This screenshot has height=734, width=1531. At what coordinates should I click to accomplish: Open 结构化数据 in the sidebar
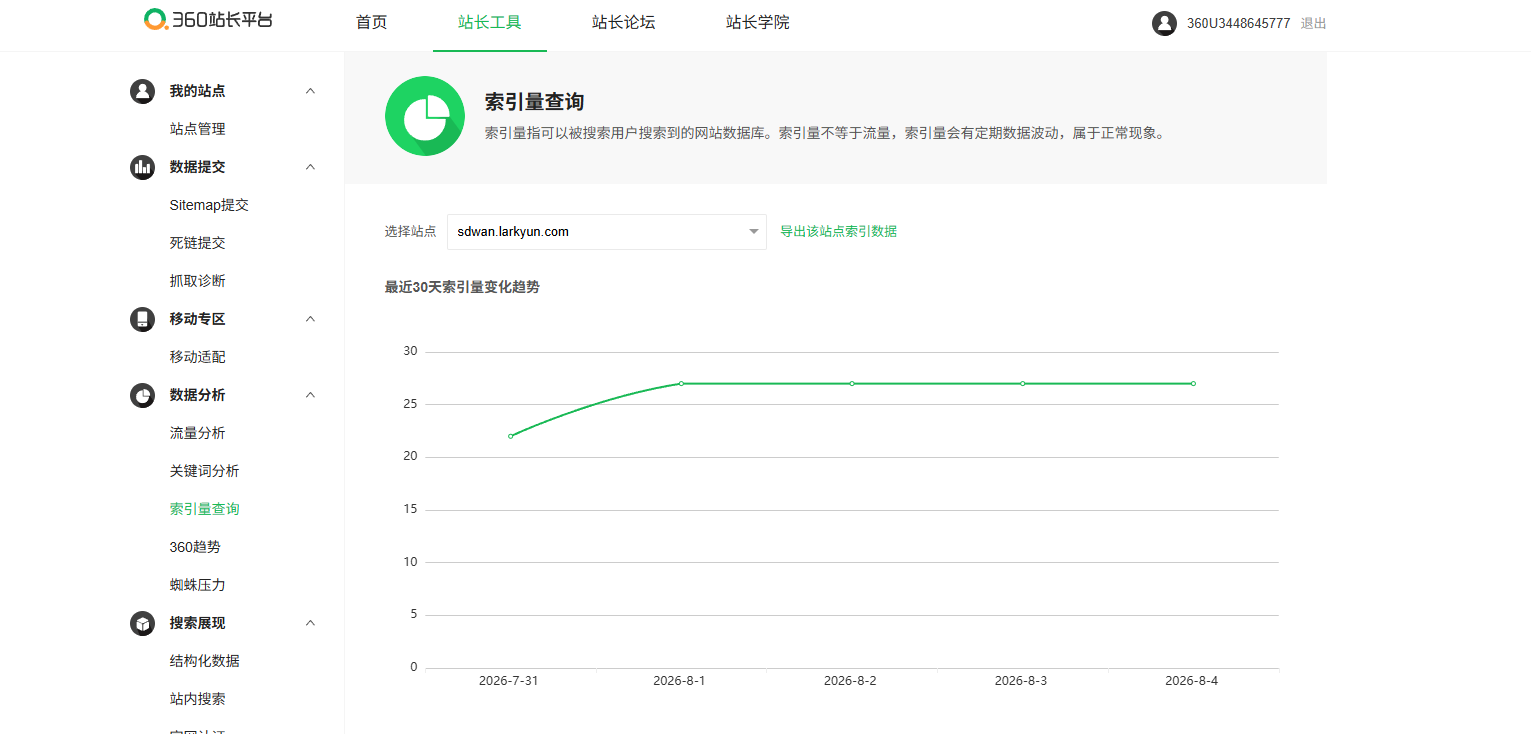click(205, 661)
